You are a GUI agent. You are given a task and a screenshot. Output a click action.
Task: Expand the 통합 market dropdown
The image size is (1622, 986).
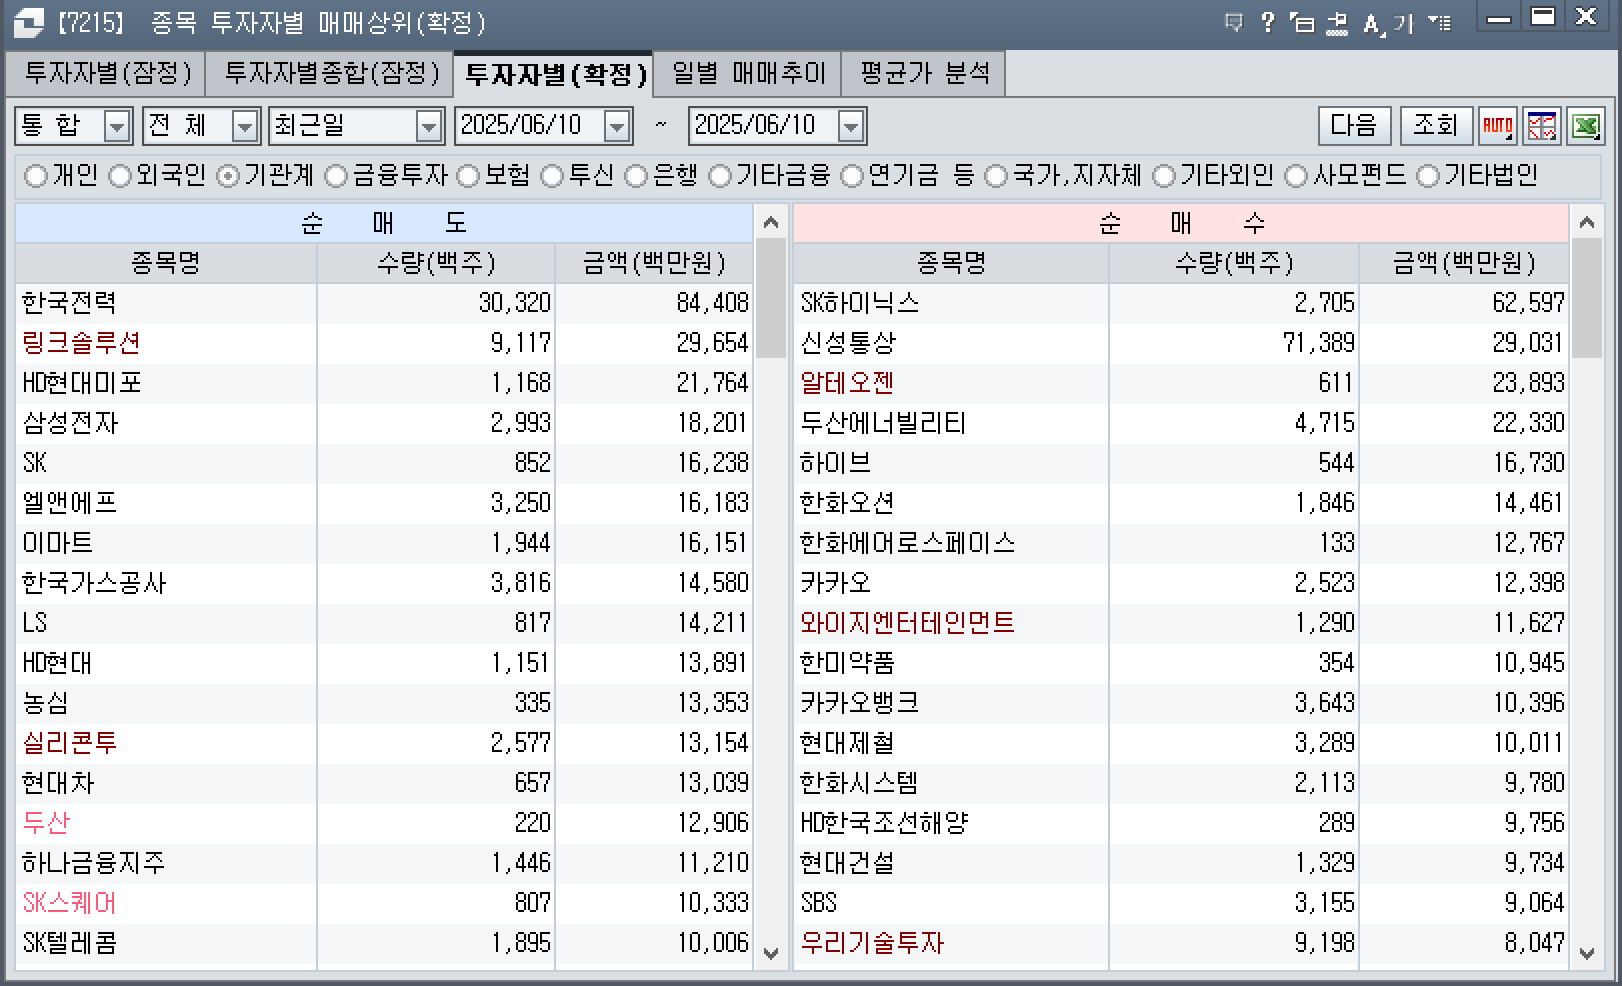117,126
